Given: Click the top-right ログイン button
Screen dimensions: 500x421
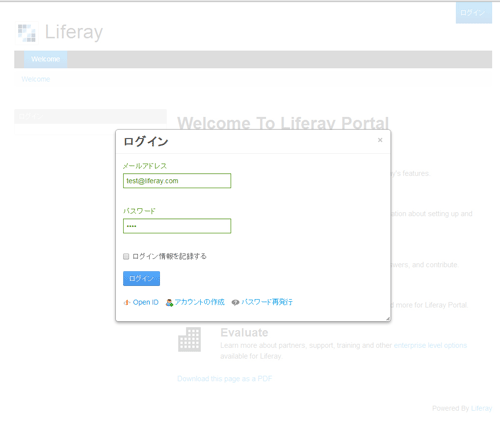Looking at the screenshot, I should pyautogui.click(x=474, y=13).
